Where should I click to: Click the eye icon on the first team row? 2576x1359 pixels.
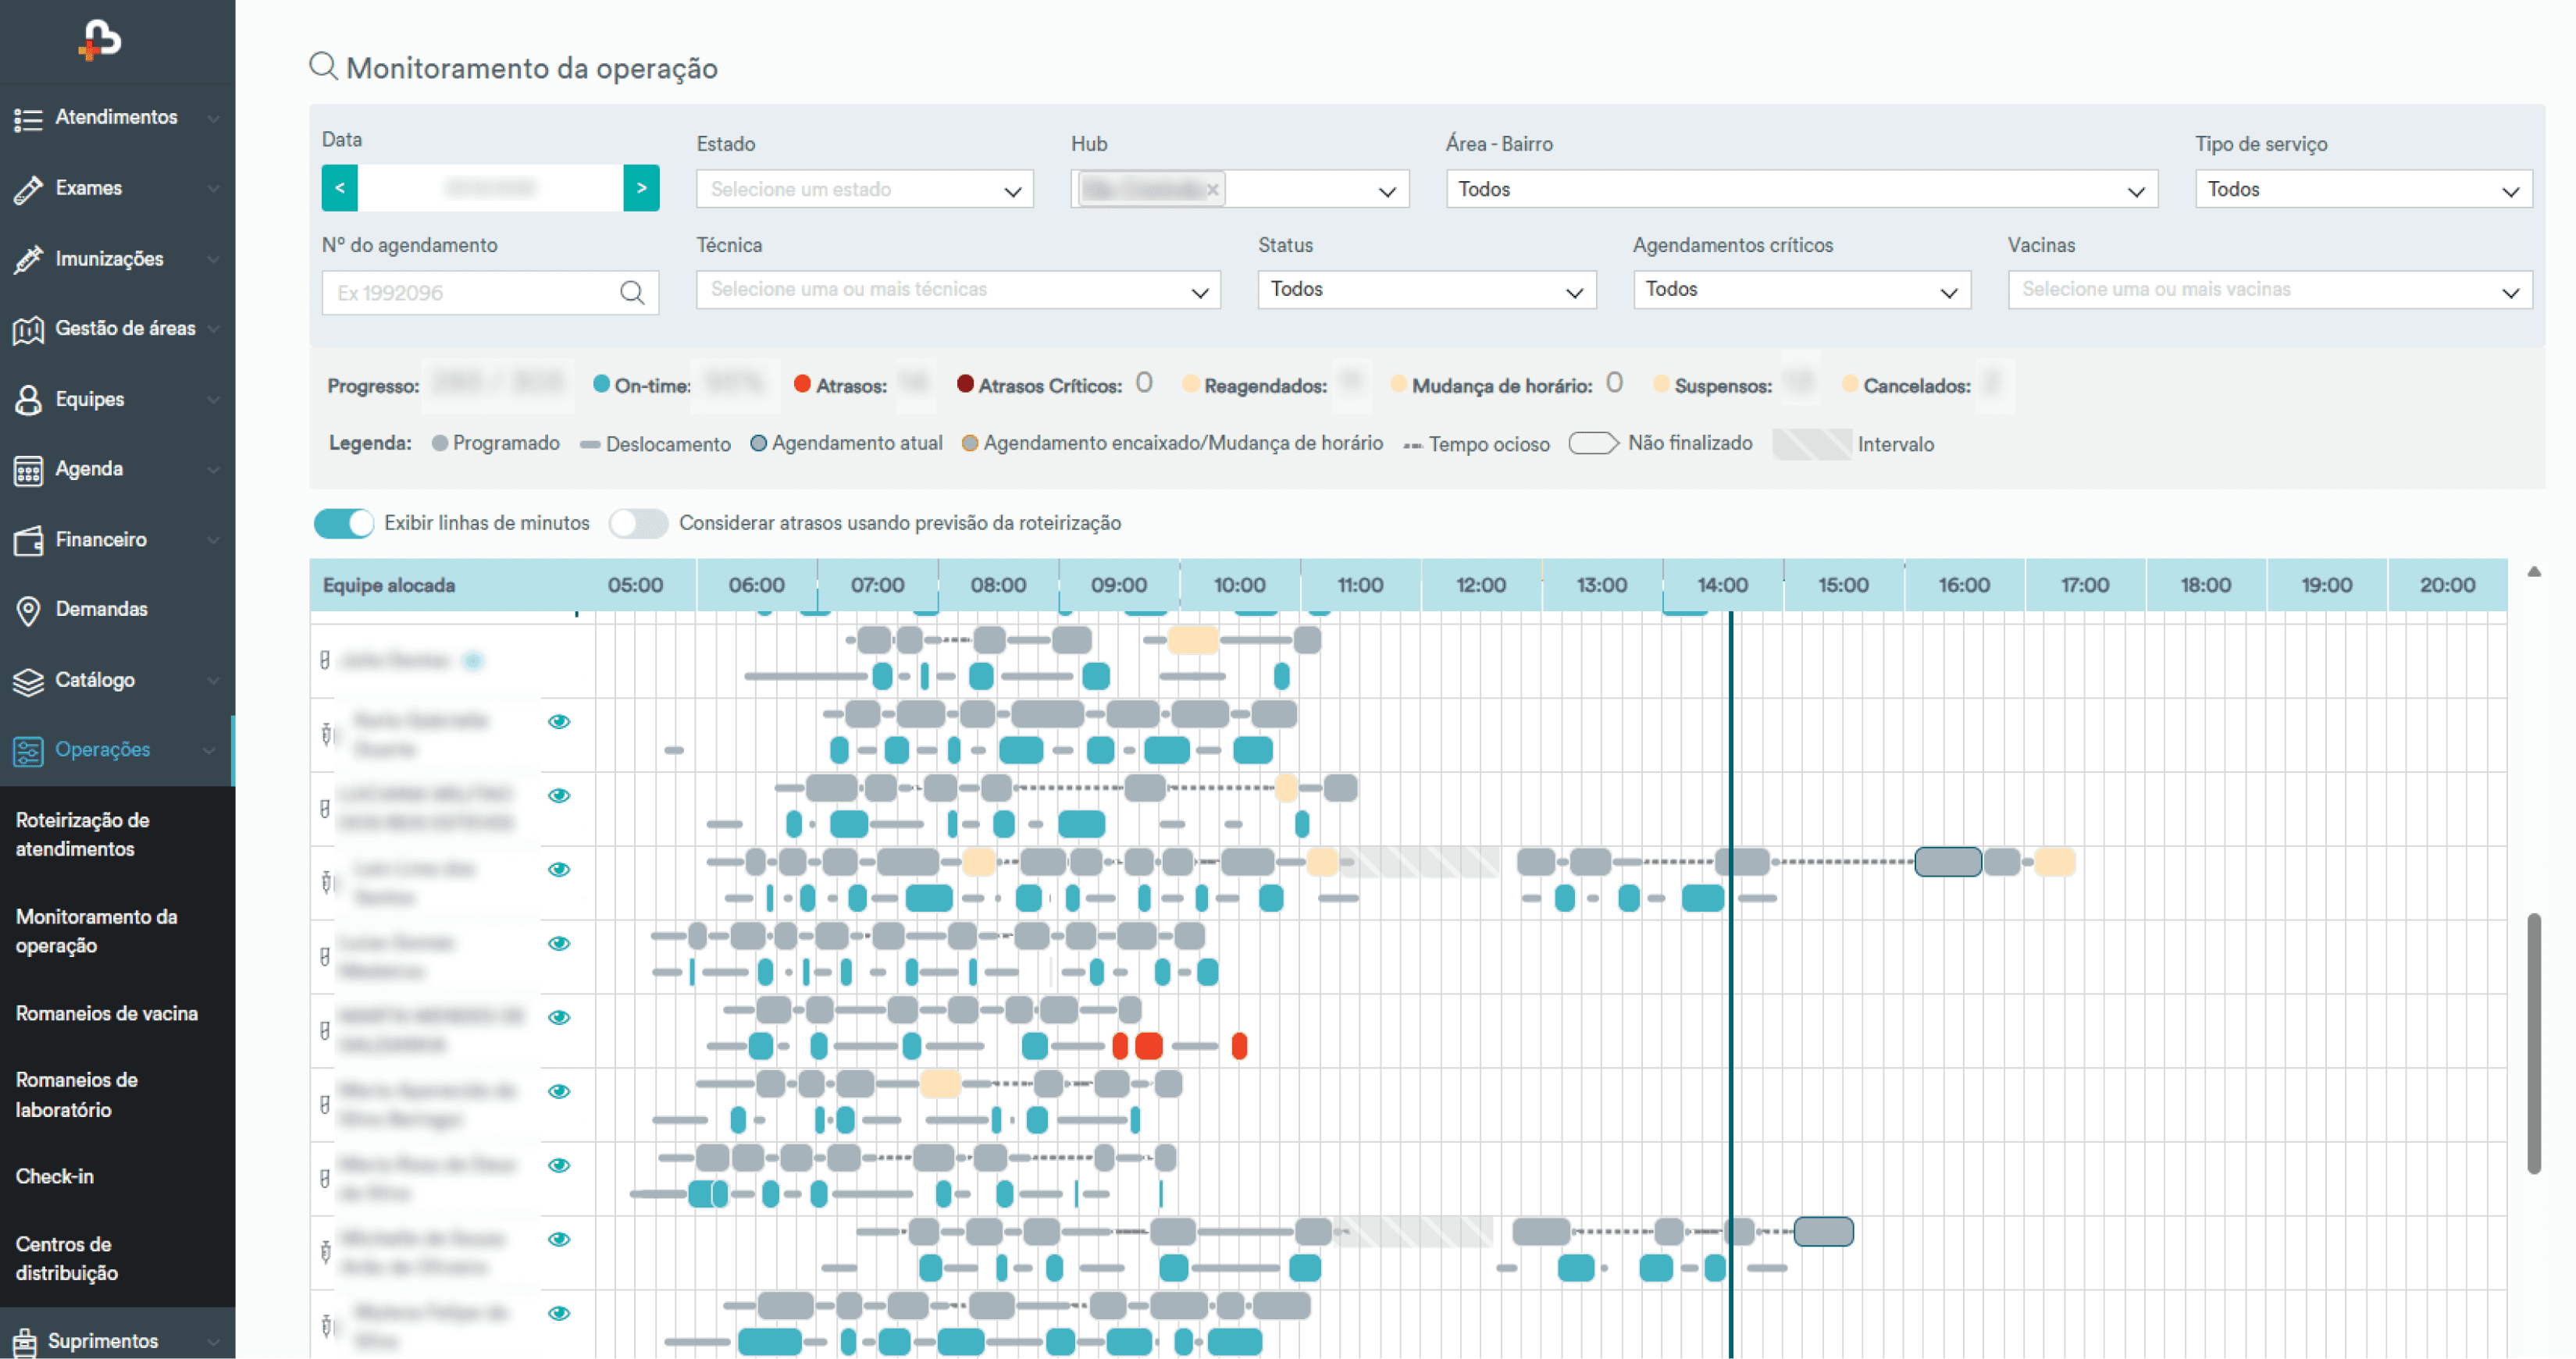[x=559, y=721]
